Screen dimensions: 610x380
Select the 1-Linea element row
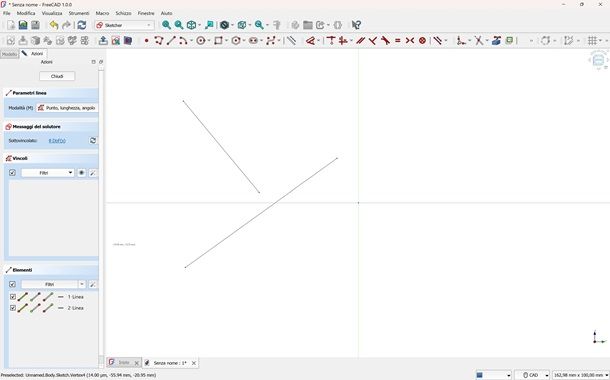[x=53, y=297]
